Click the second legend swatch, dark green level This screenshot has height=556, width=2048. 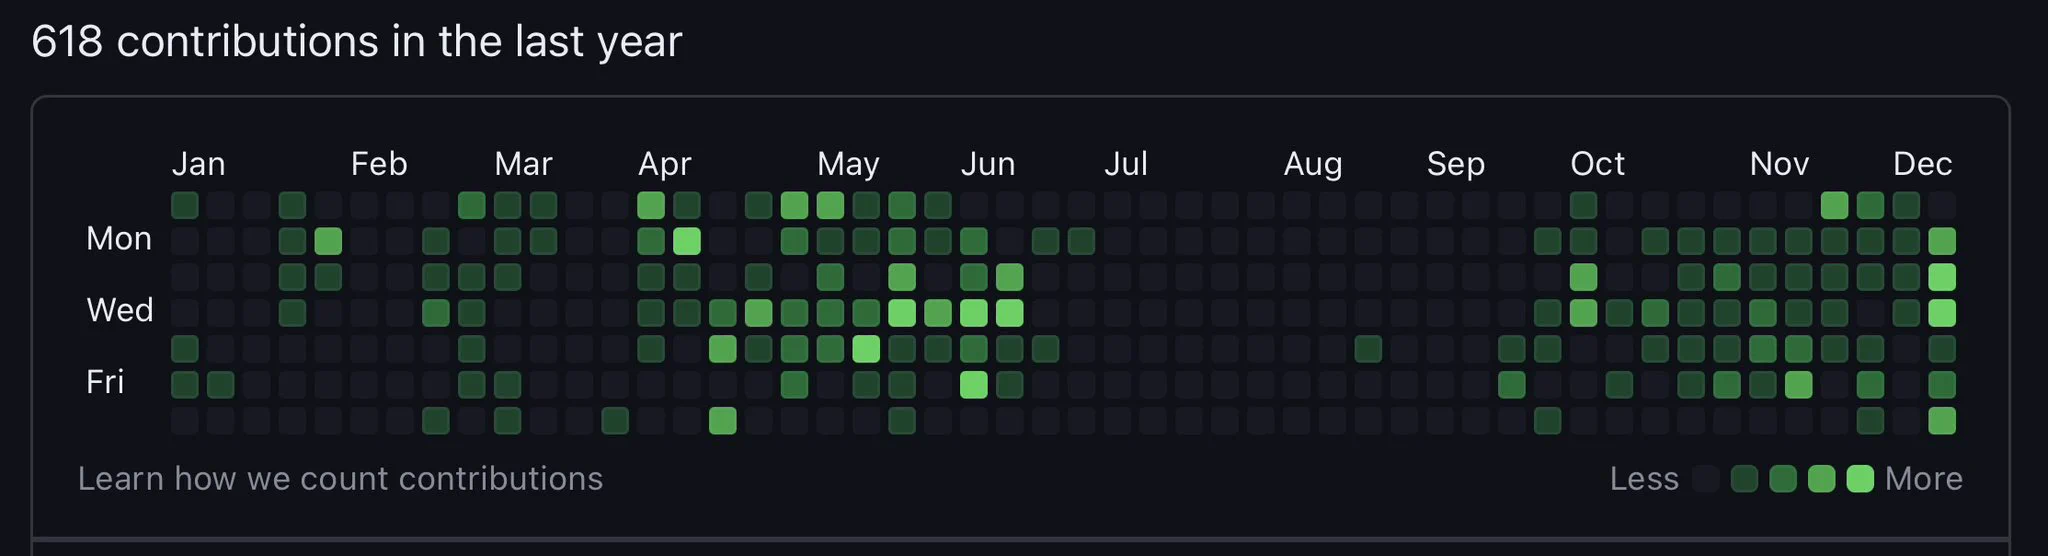(1745, 479)
